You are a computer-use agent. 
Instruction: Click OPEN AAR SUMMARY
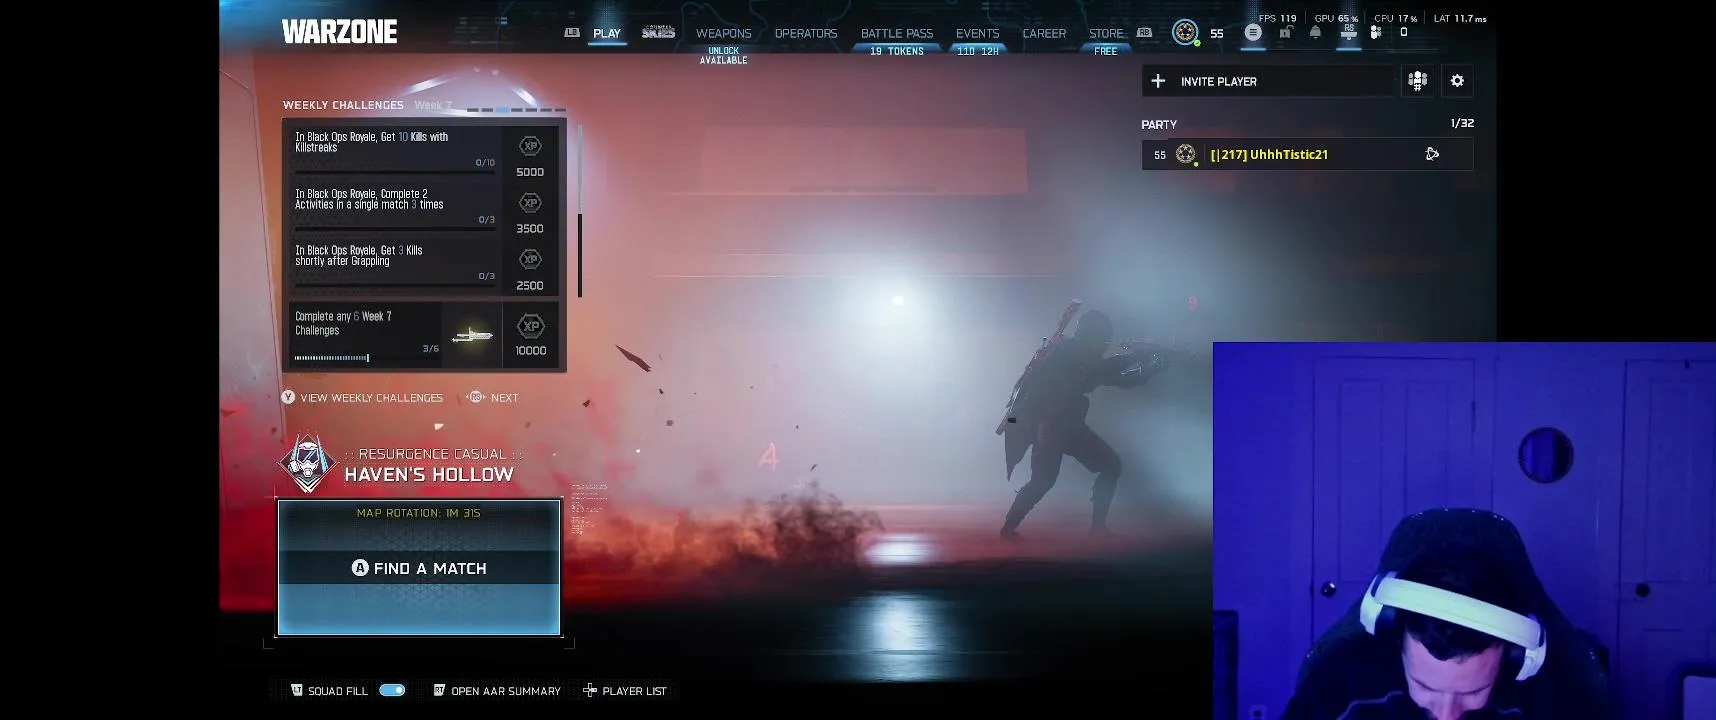coord(505,691)
